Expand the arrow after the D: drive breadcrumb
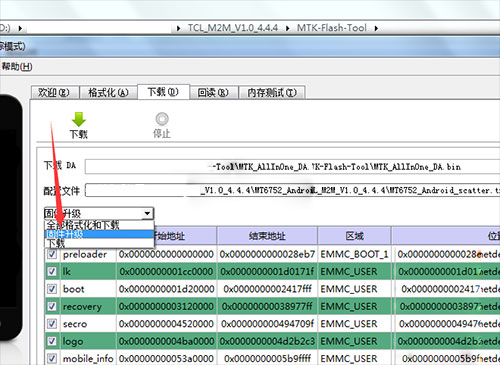500x365 pixels. pos(20,29)
